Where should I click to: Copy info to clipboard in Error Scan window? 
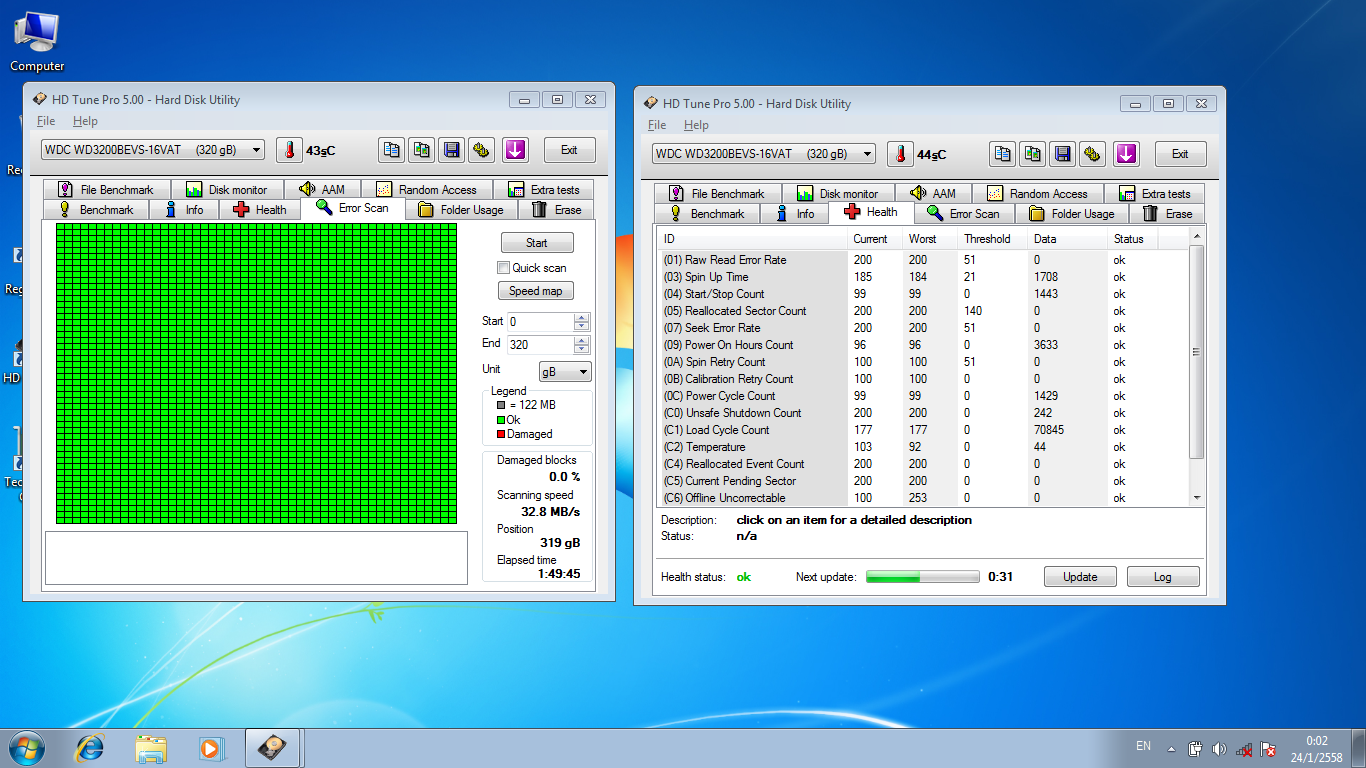(x=392, y=150)
